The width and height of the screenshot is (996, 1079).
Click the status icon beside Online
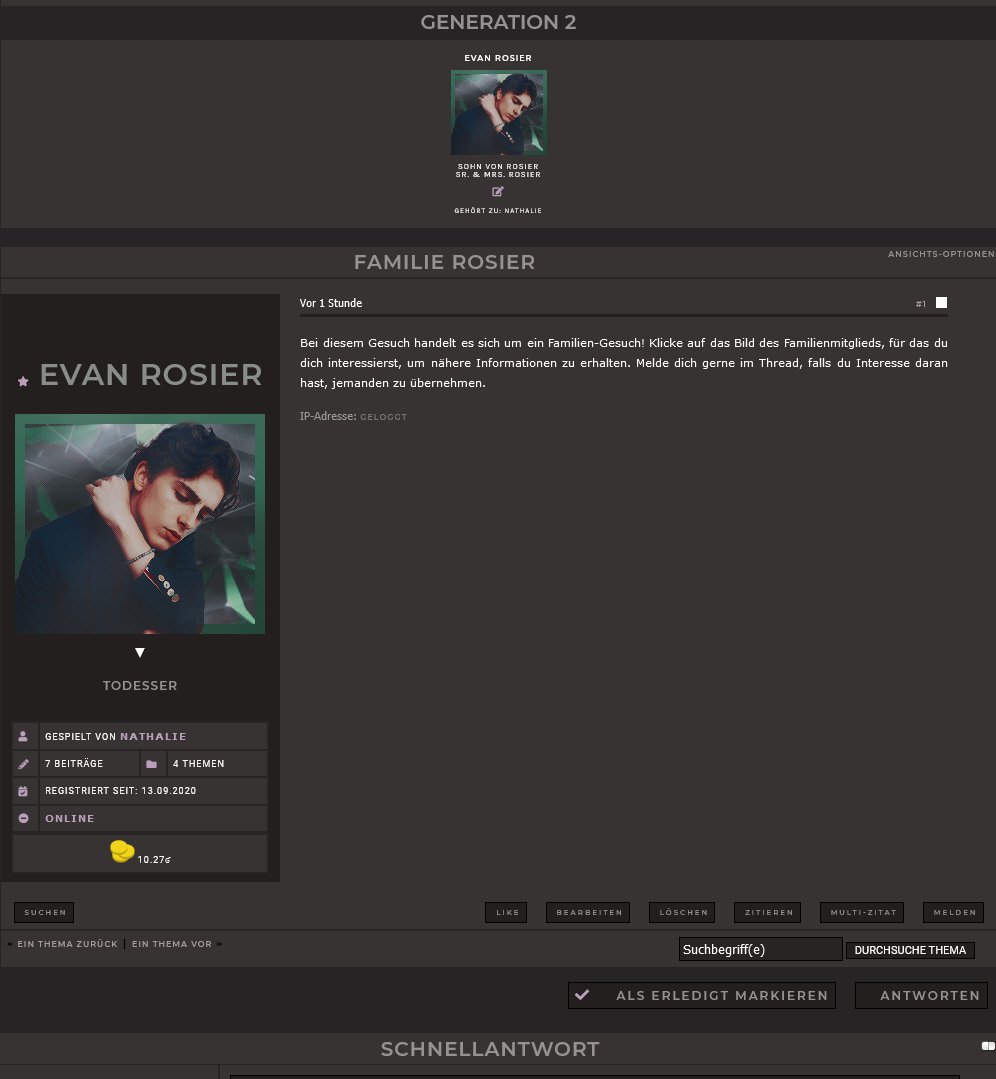pyautogui.click(x=24, y=818)
